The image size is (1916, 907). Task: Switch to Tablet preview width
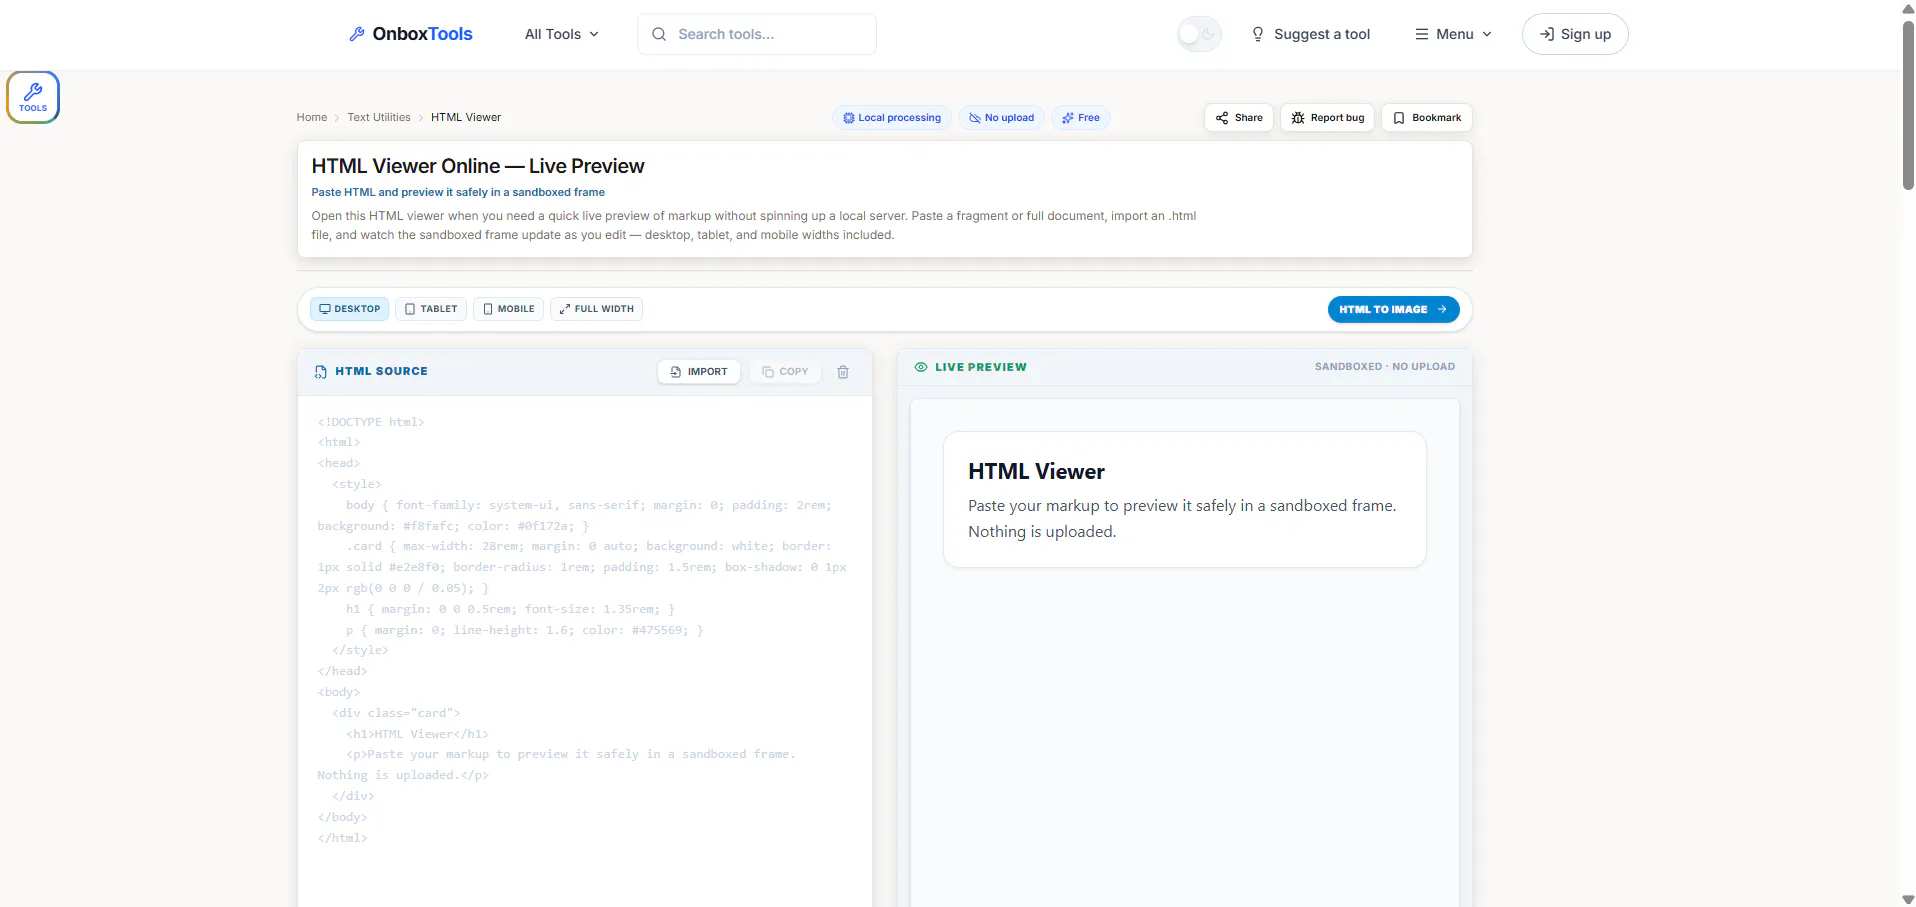431,309
